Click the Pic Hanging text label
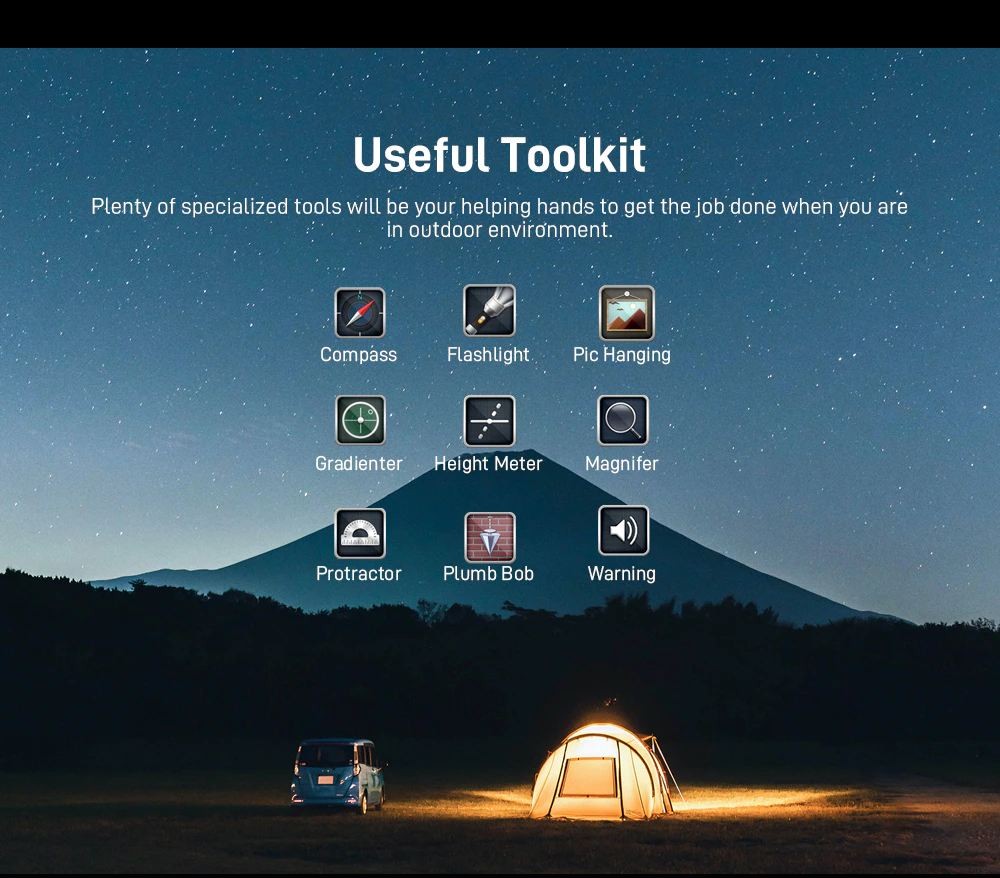The height and width of the screenshot is (878, 1000). point(622,355)
